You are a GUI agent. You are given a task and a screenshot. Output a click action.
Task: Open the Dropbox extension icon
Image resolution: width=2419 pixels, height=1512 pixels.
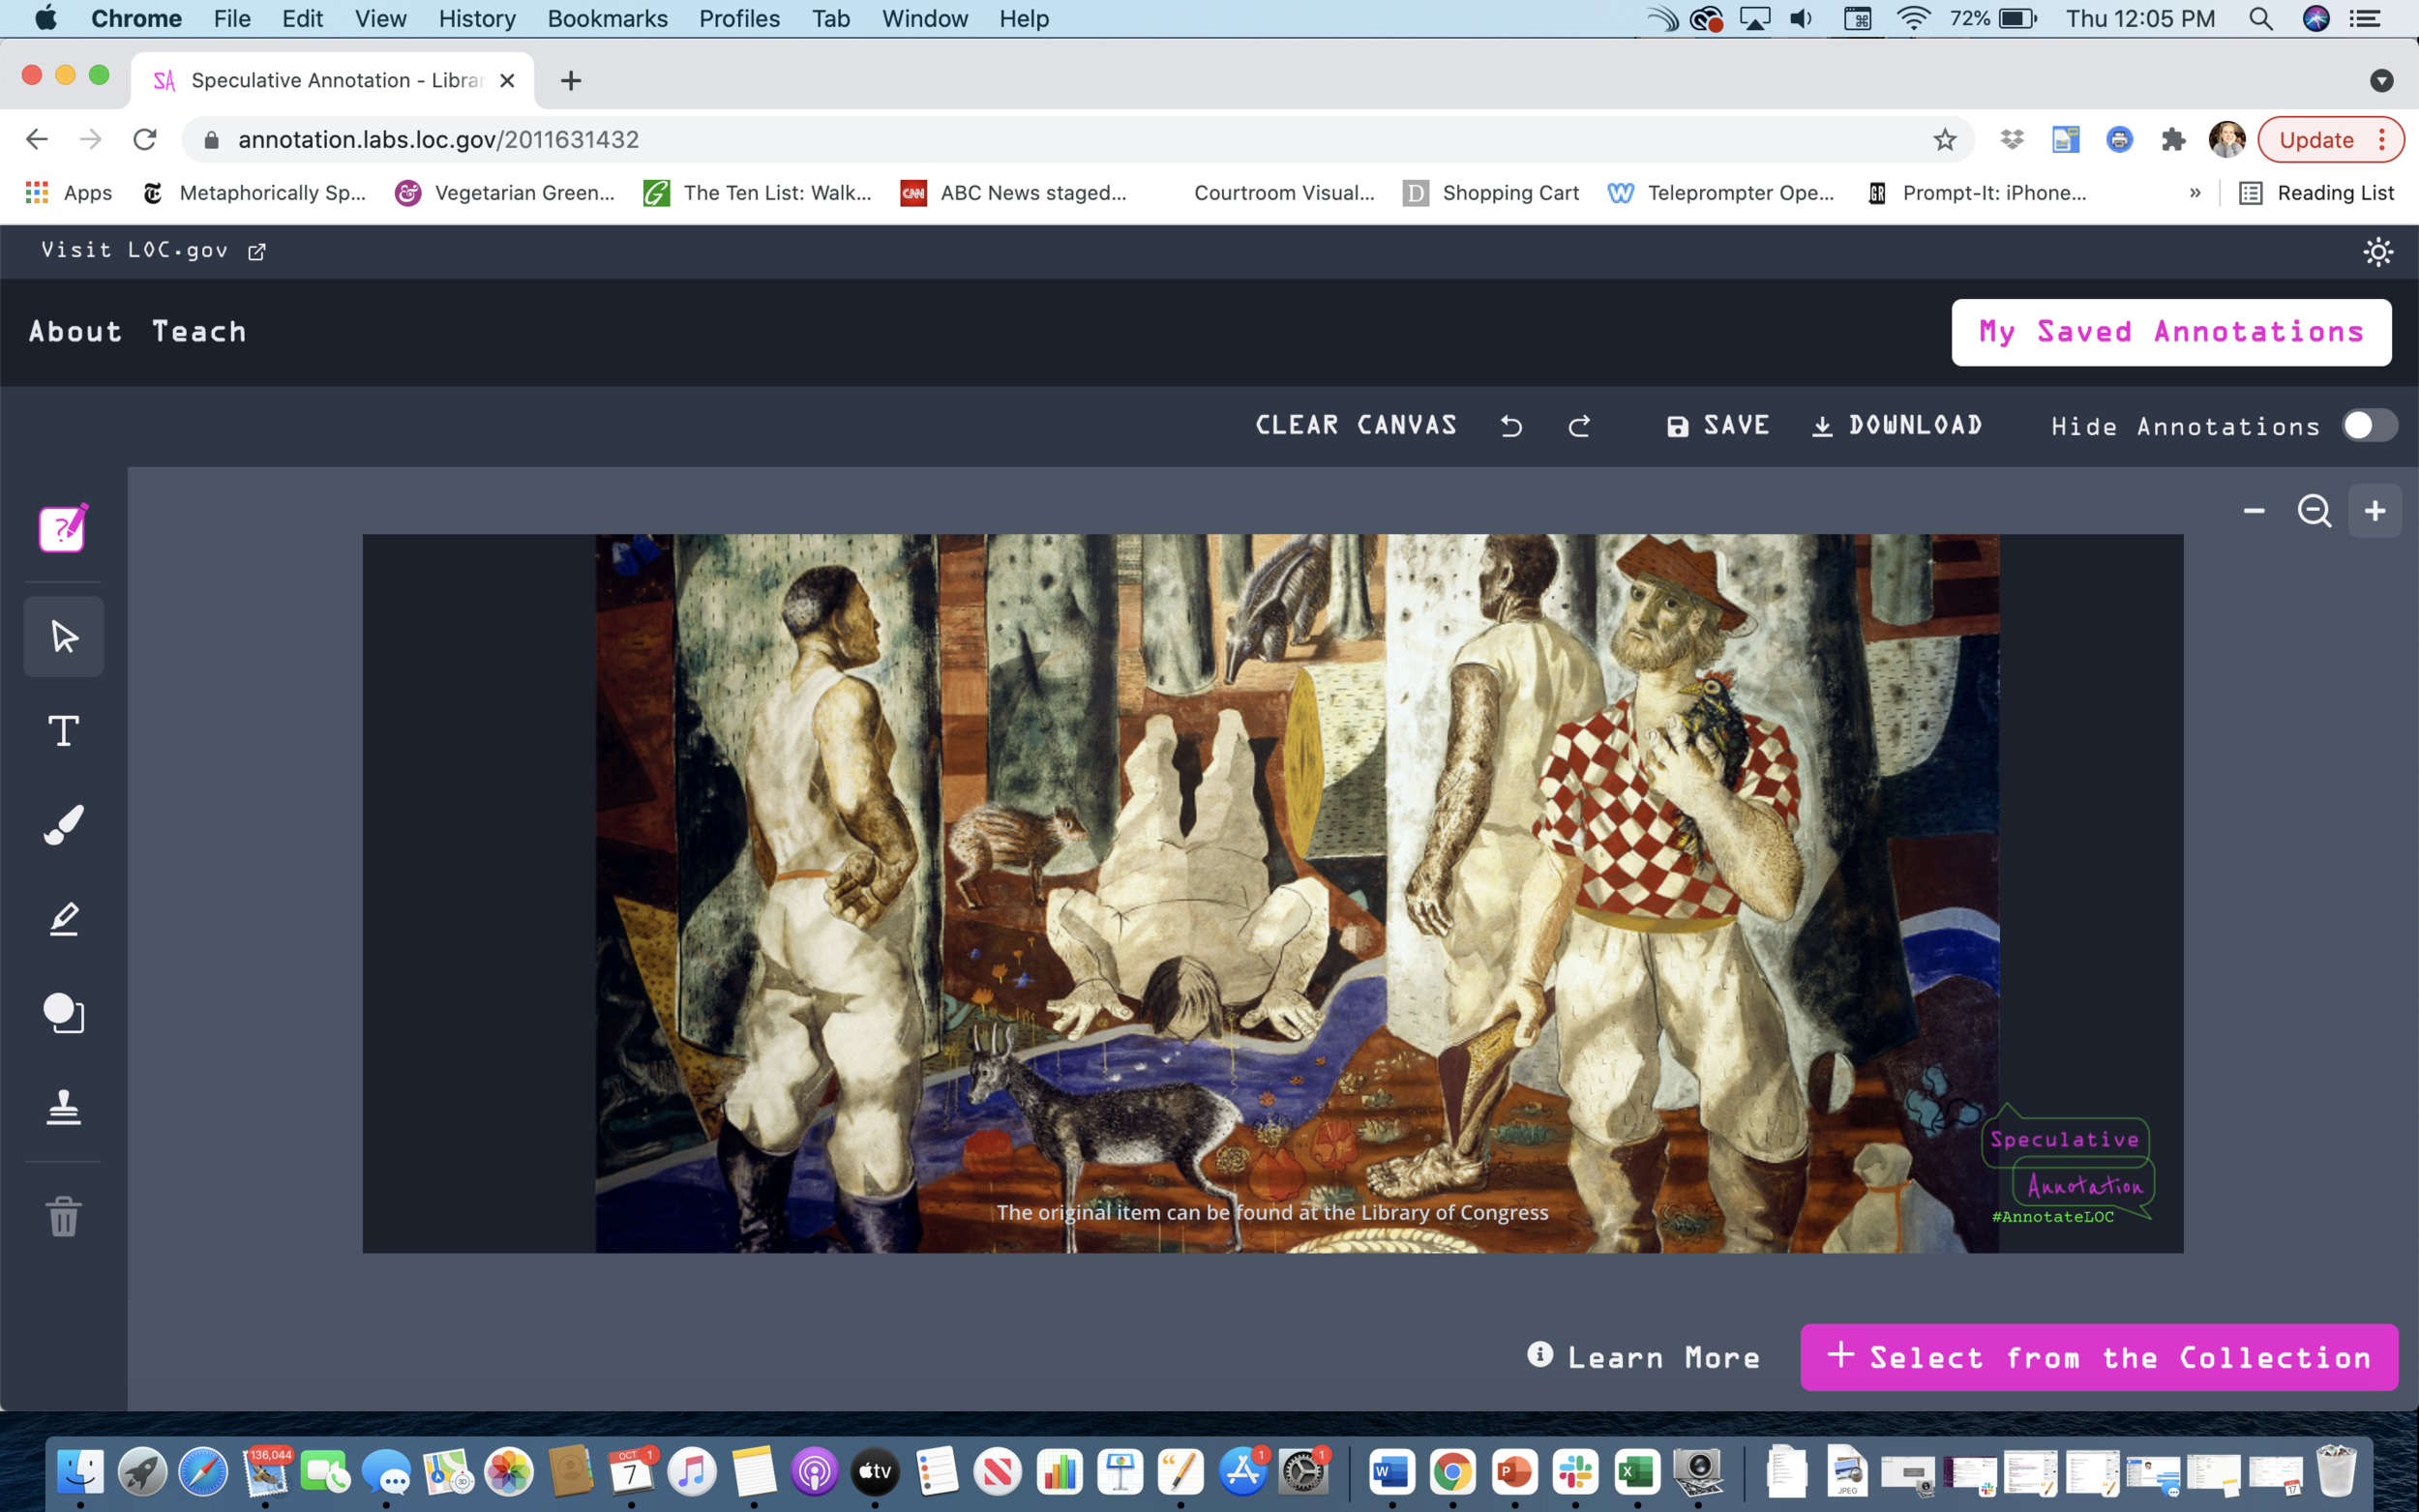[x=2012, y=140]
